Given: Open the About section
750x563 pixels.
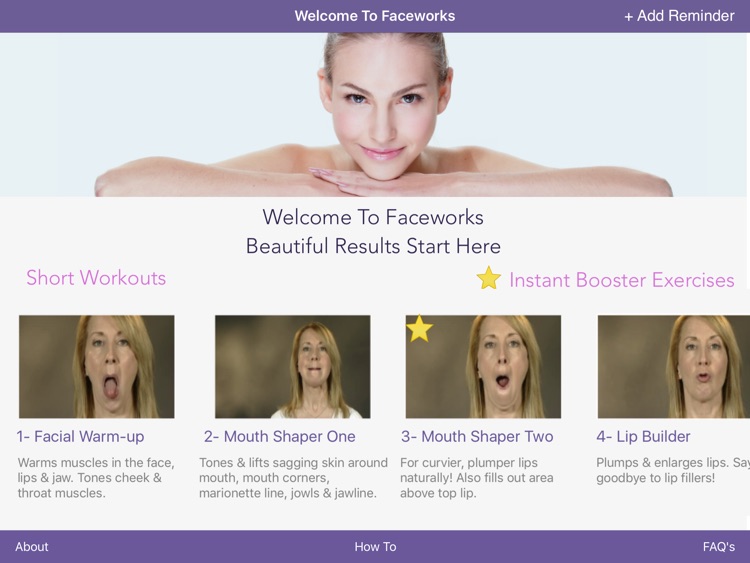Looking at the screenshot, I should pyautogui.click(x=32, y=547).
